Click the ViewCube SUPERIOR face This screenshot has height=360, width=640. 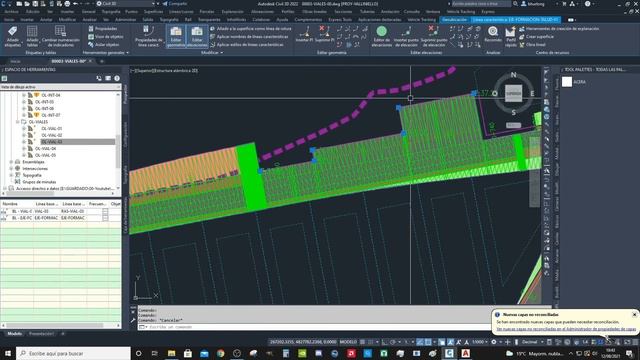tap(513, 93)
